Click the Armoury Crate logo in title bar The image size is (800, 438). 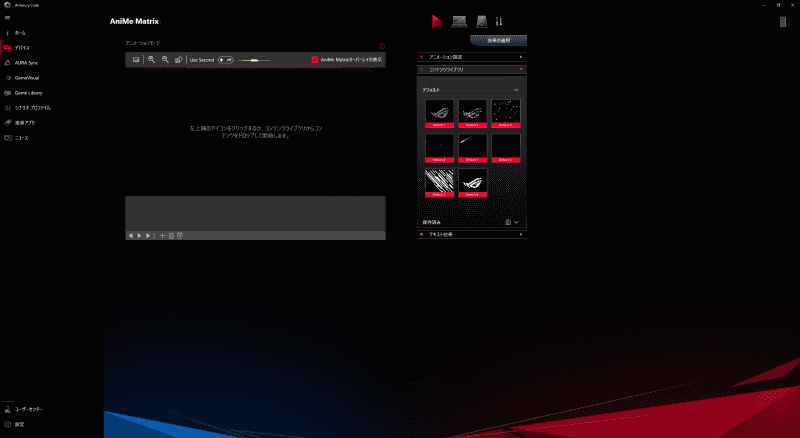pos(7,5)
